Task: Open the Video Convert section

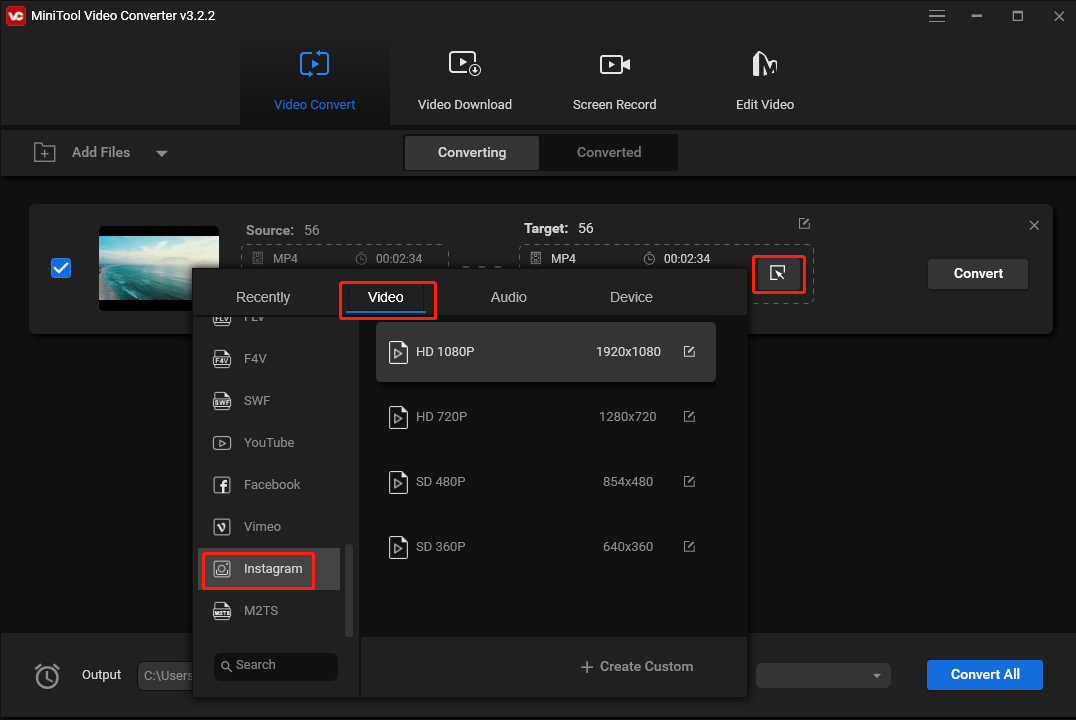Action: (x=314, y=80)
